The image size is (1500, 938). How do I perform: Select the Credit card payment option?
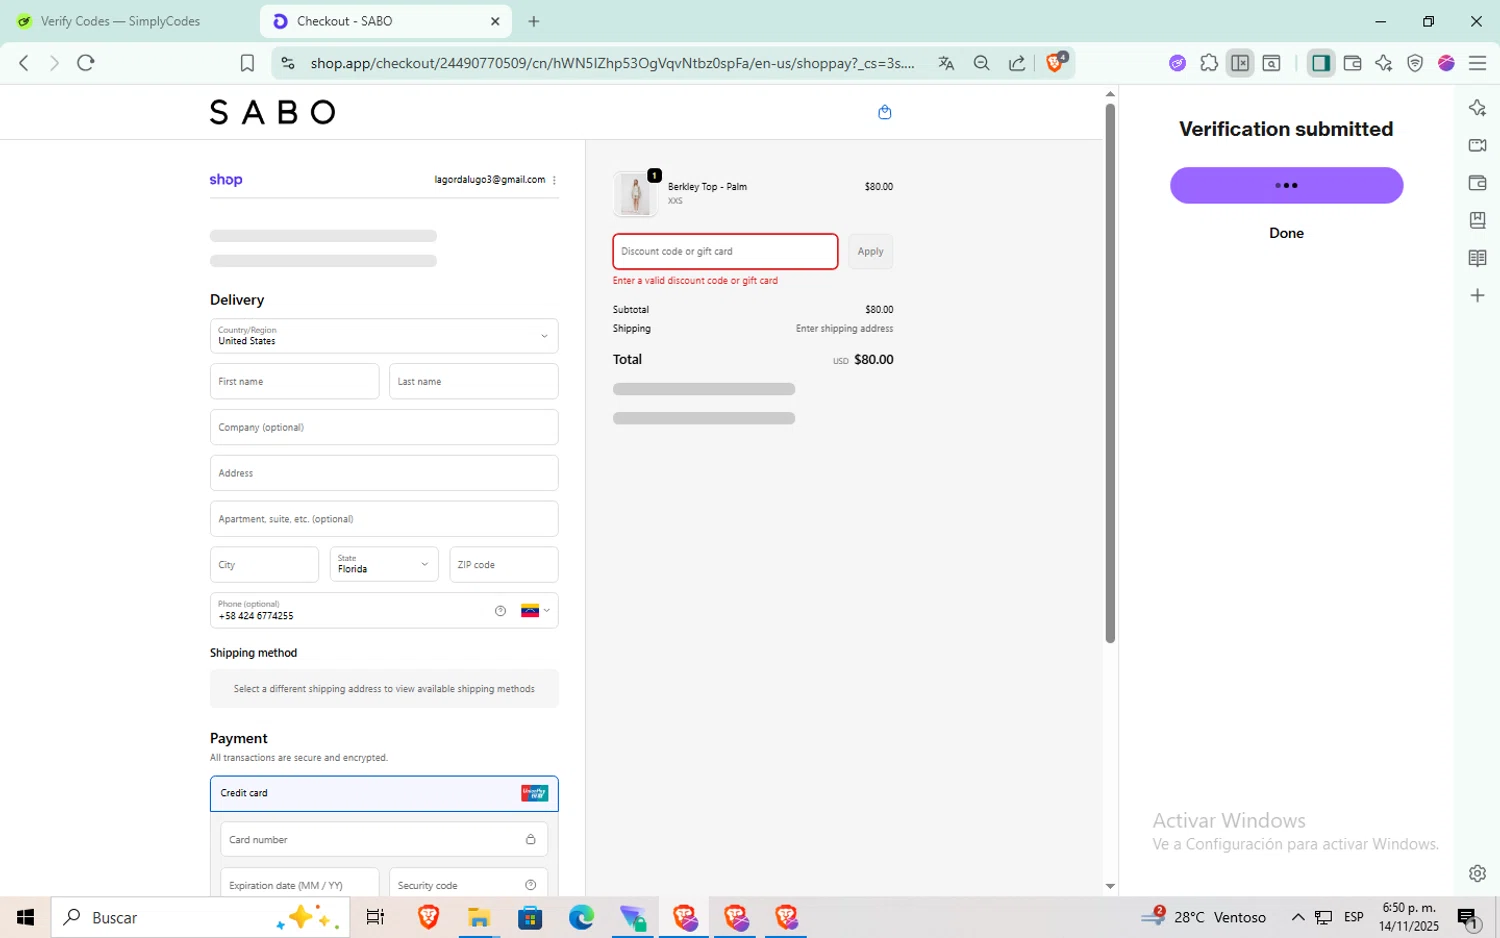(384, 793)
